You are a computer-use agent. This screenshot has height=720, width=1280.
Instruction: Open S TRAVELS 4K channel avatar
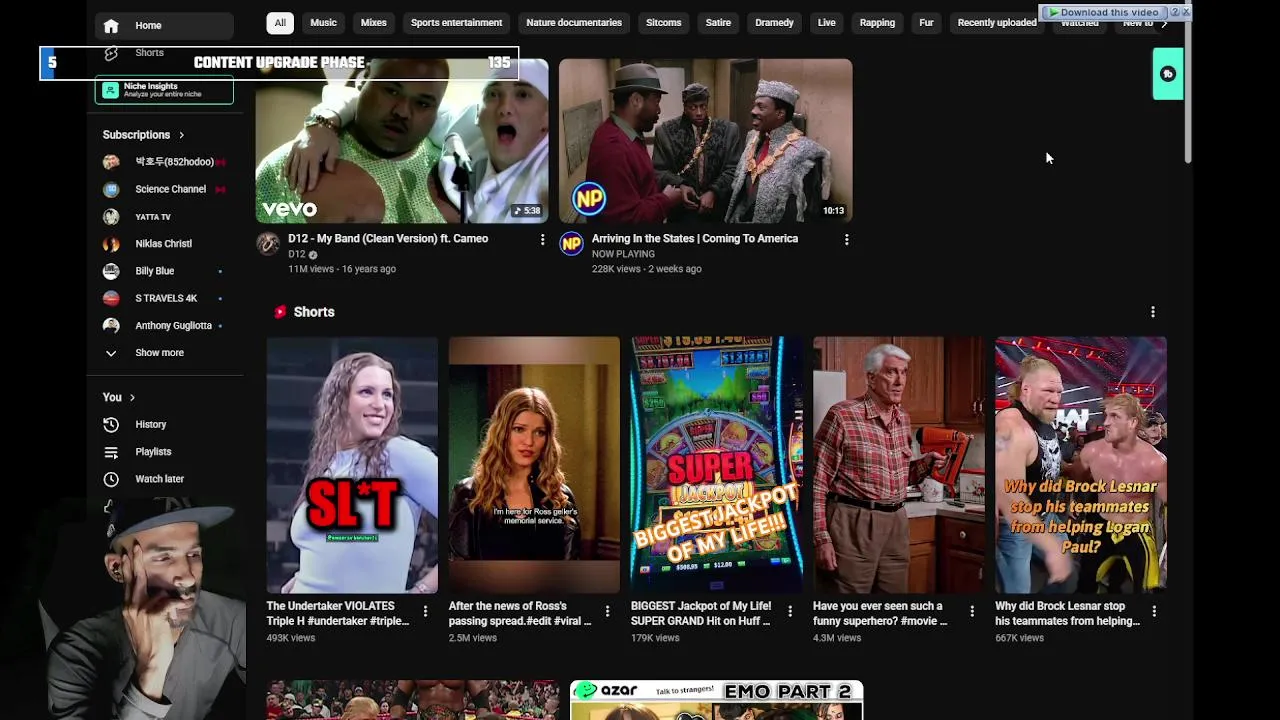pyautogui.click(x=111, y=298)
